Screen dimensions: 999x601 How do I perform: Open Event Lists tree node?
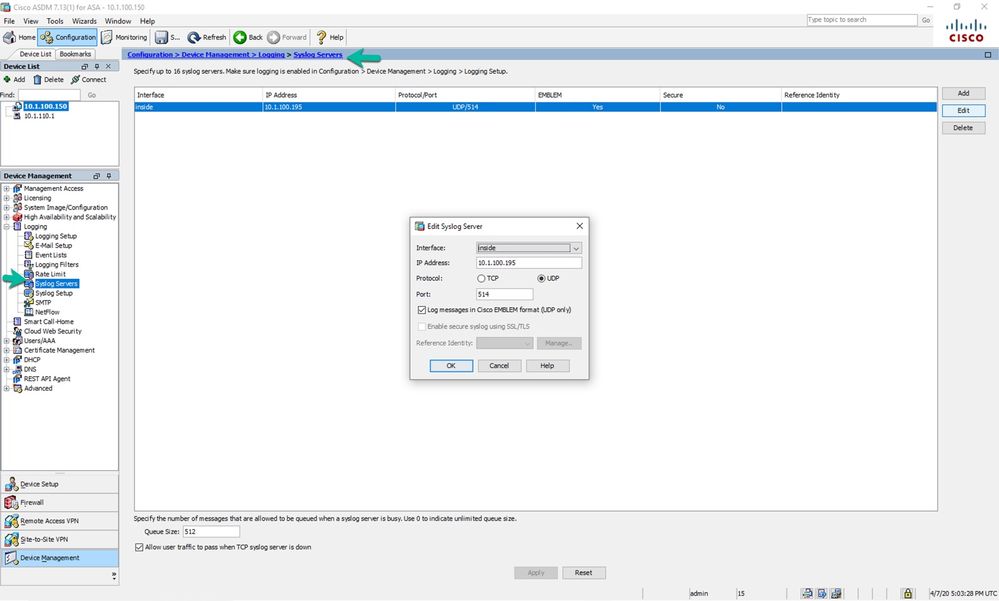pos(51,256)
